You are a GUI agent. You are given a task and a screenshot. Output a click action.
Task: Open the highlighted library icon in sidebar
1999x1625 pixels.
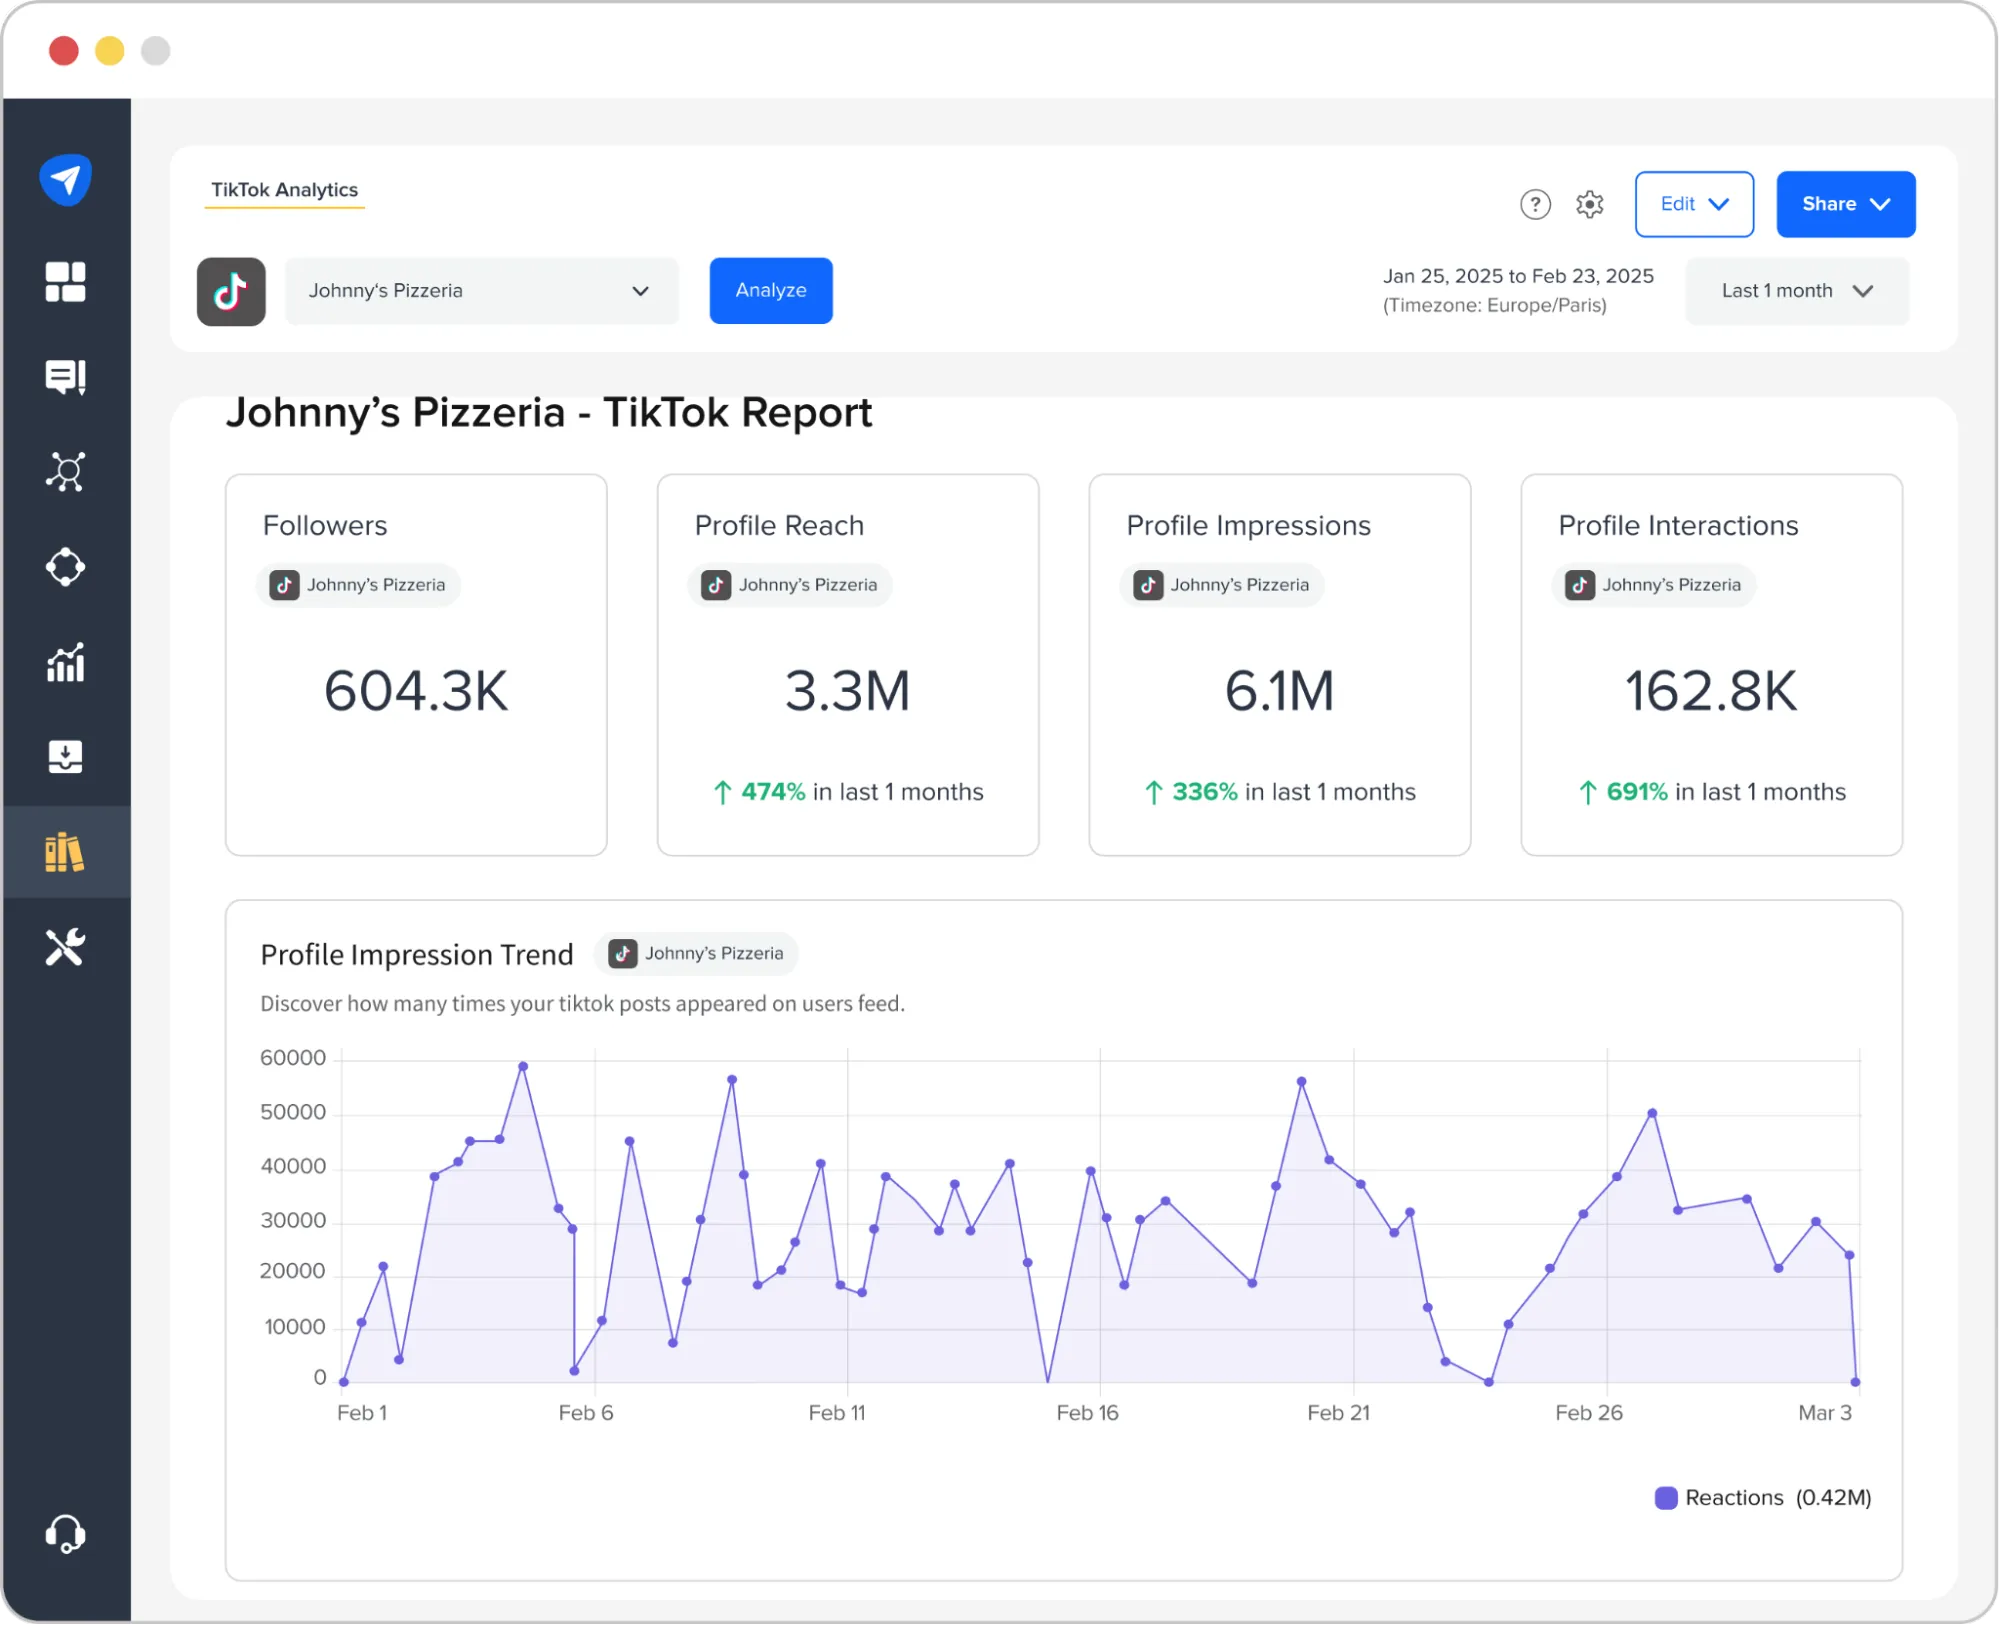coord(66,851)
